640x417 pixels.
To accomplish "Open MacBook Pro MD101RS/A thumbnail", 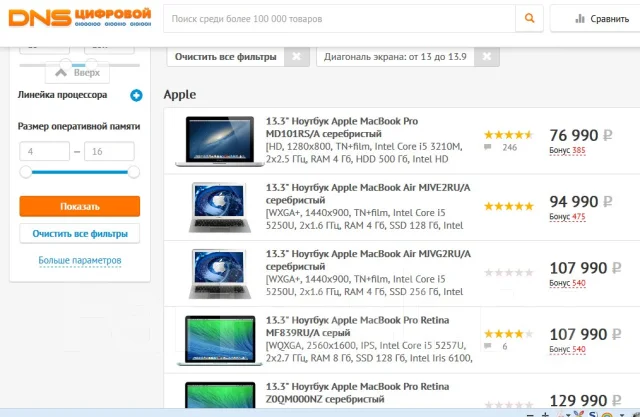I will 220,141.
